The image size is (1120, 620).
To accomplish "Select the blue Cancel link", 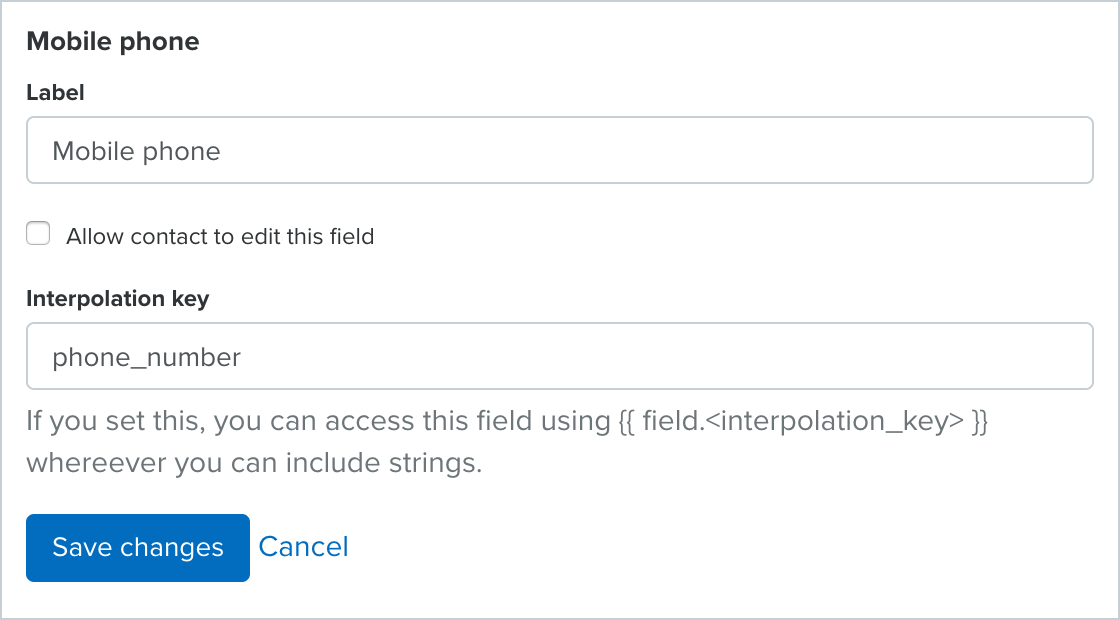I will (x=303, y=547).
